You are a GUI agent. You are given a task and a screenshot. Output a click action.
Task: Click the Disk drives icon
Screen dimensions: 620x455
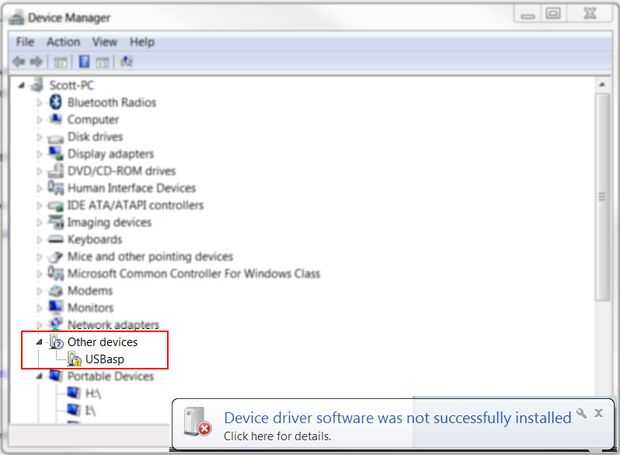point(55,138)
